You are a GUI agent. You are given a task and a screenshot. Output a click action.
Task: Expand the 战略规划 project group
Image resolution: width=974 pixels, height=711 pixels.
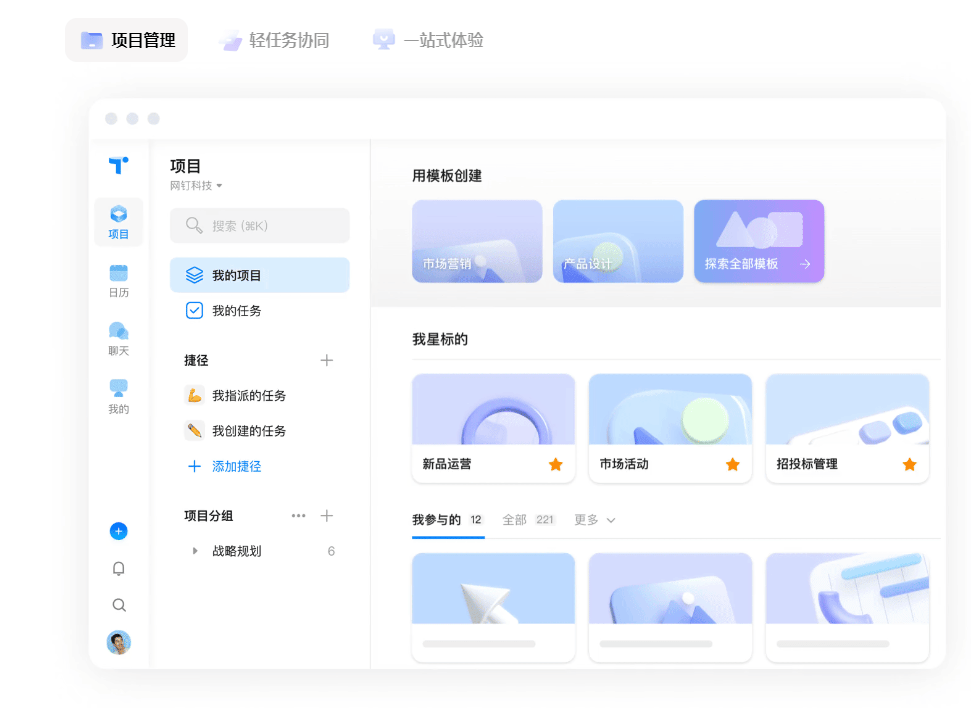pos(195,551)
